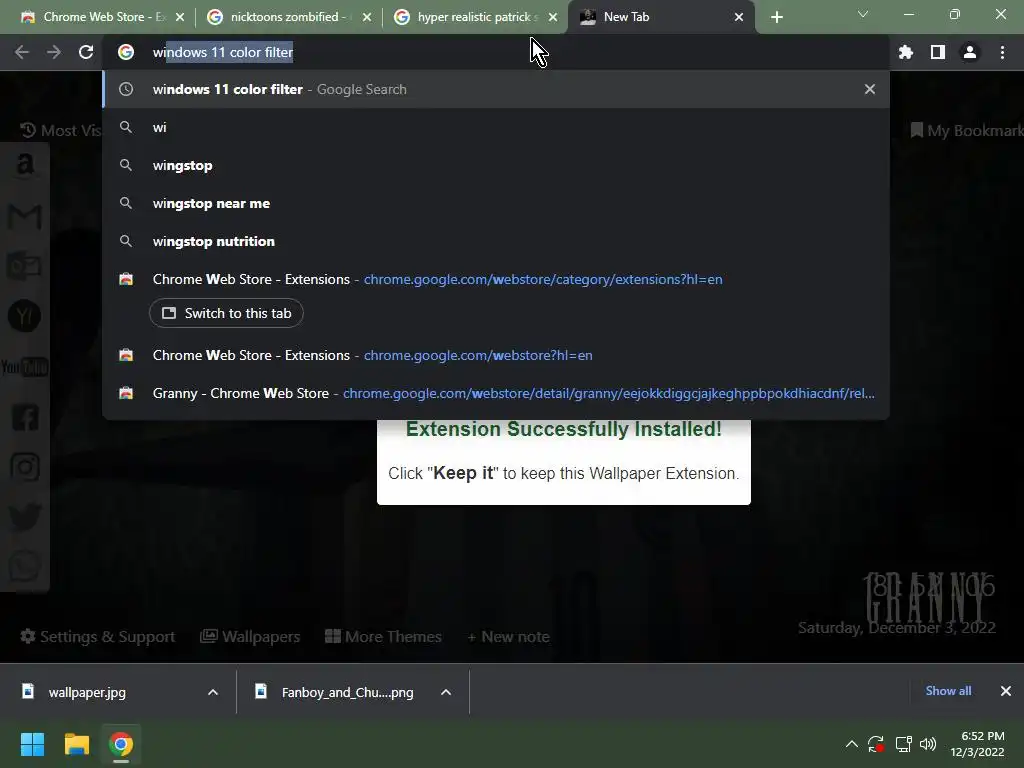Viewport: 1024px width, 768px height.
Task: Open the webstore category/extensions URL suggestion
Action: 496,280
